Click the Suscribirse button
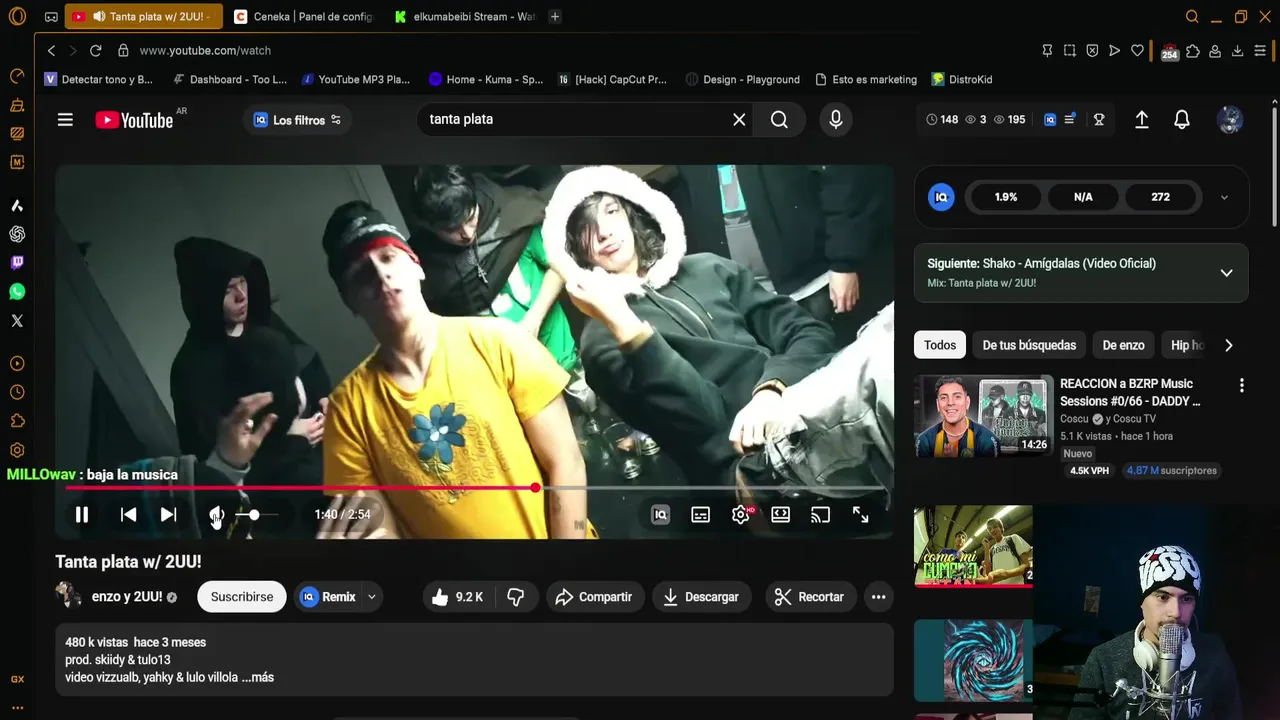This screenshot has width=1280, height=720. click(x=242, y=597)
